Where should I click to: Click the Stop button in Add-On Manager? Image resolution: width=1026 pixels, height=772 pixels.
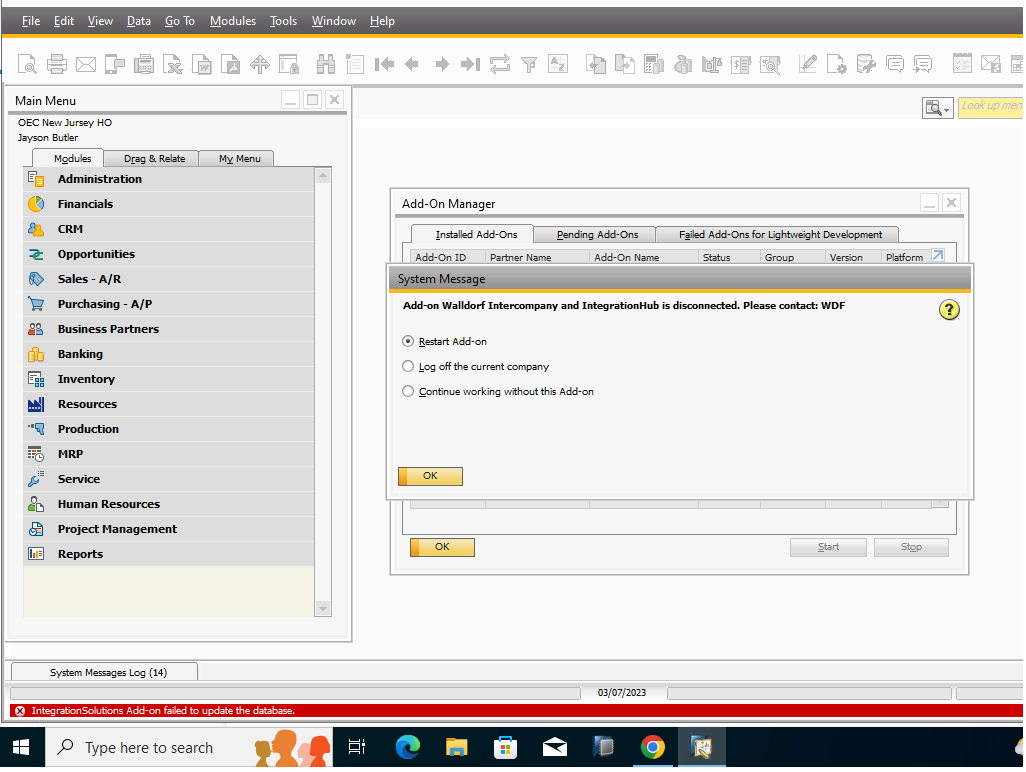pos(910,547)
